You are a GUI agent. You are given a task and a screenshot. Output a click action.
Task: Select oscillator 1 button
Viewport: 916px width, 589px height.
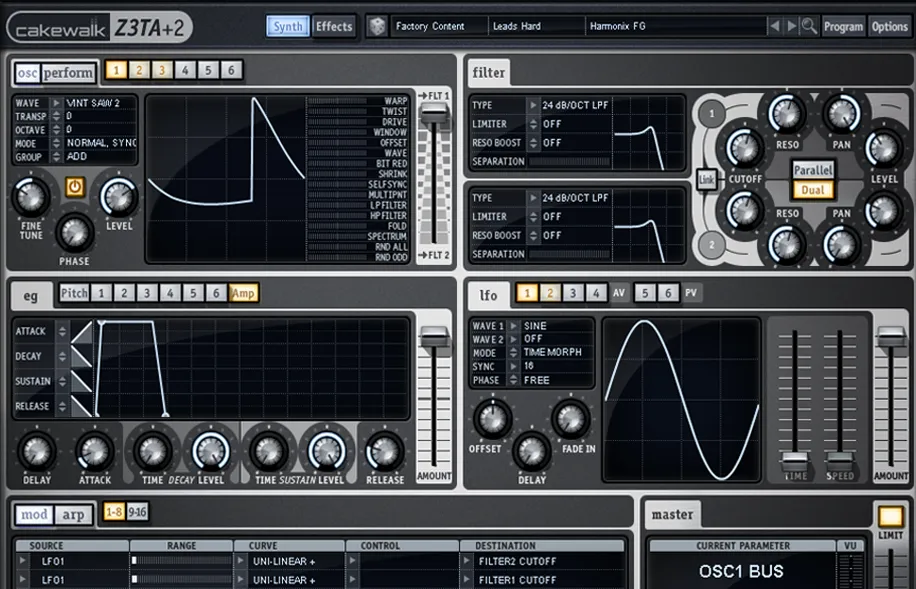tap(116, 70)
